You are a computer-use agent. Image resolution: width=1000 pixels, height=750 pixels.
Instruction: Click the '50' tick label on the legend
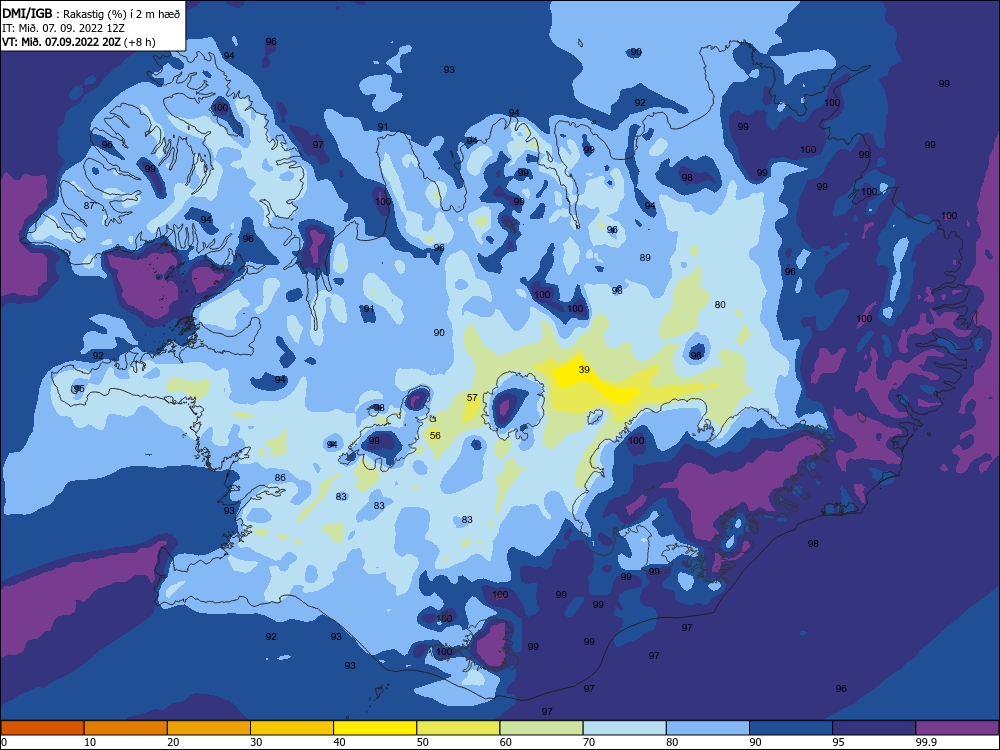(x=423, y=742)
